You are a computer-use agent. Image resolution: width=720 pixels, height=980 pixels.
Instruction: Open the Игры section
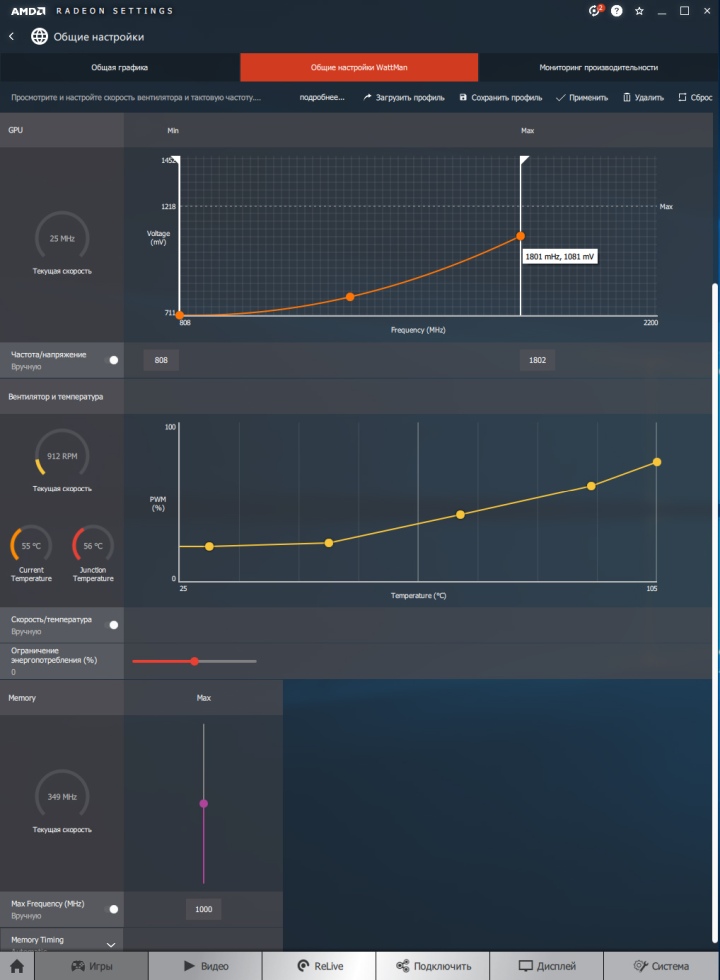pyautogui.click(x=91, y=966)
